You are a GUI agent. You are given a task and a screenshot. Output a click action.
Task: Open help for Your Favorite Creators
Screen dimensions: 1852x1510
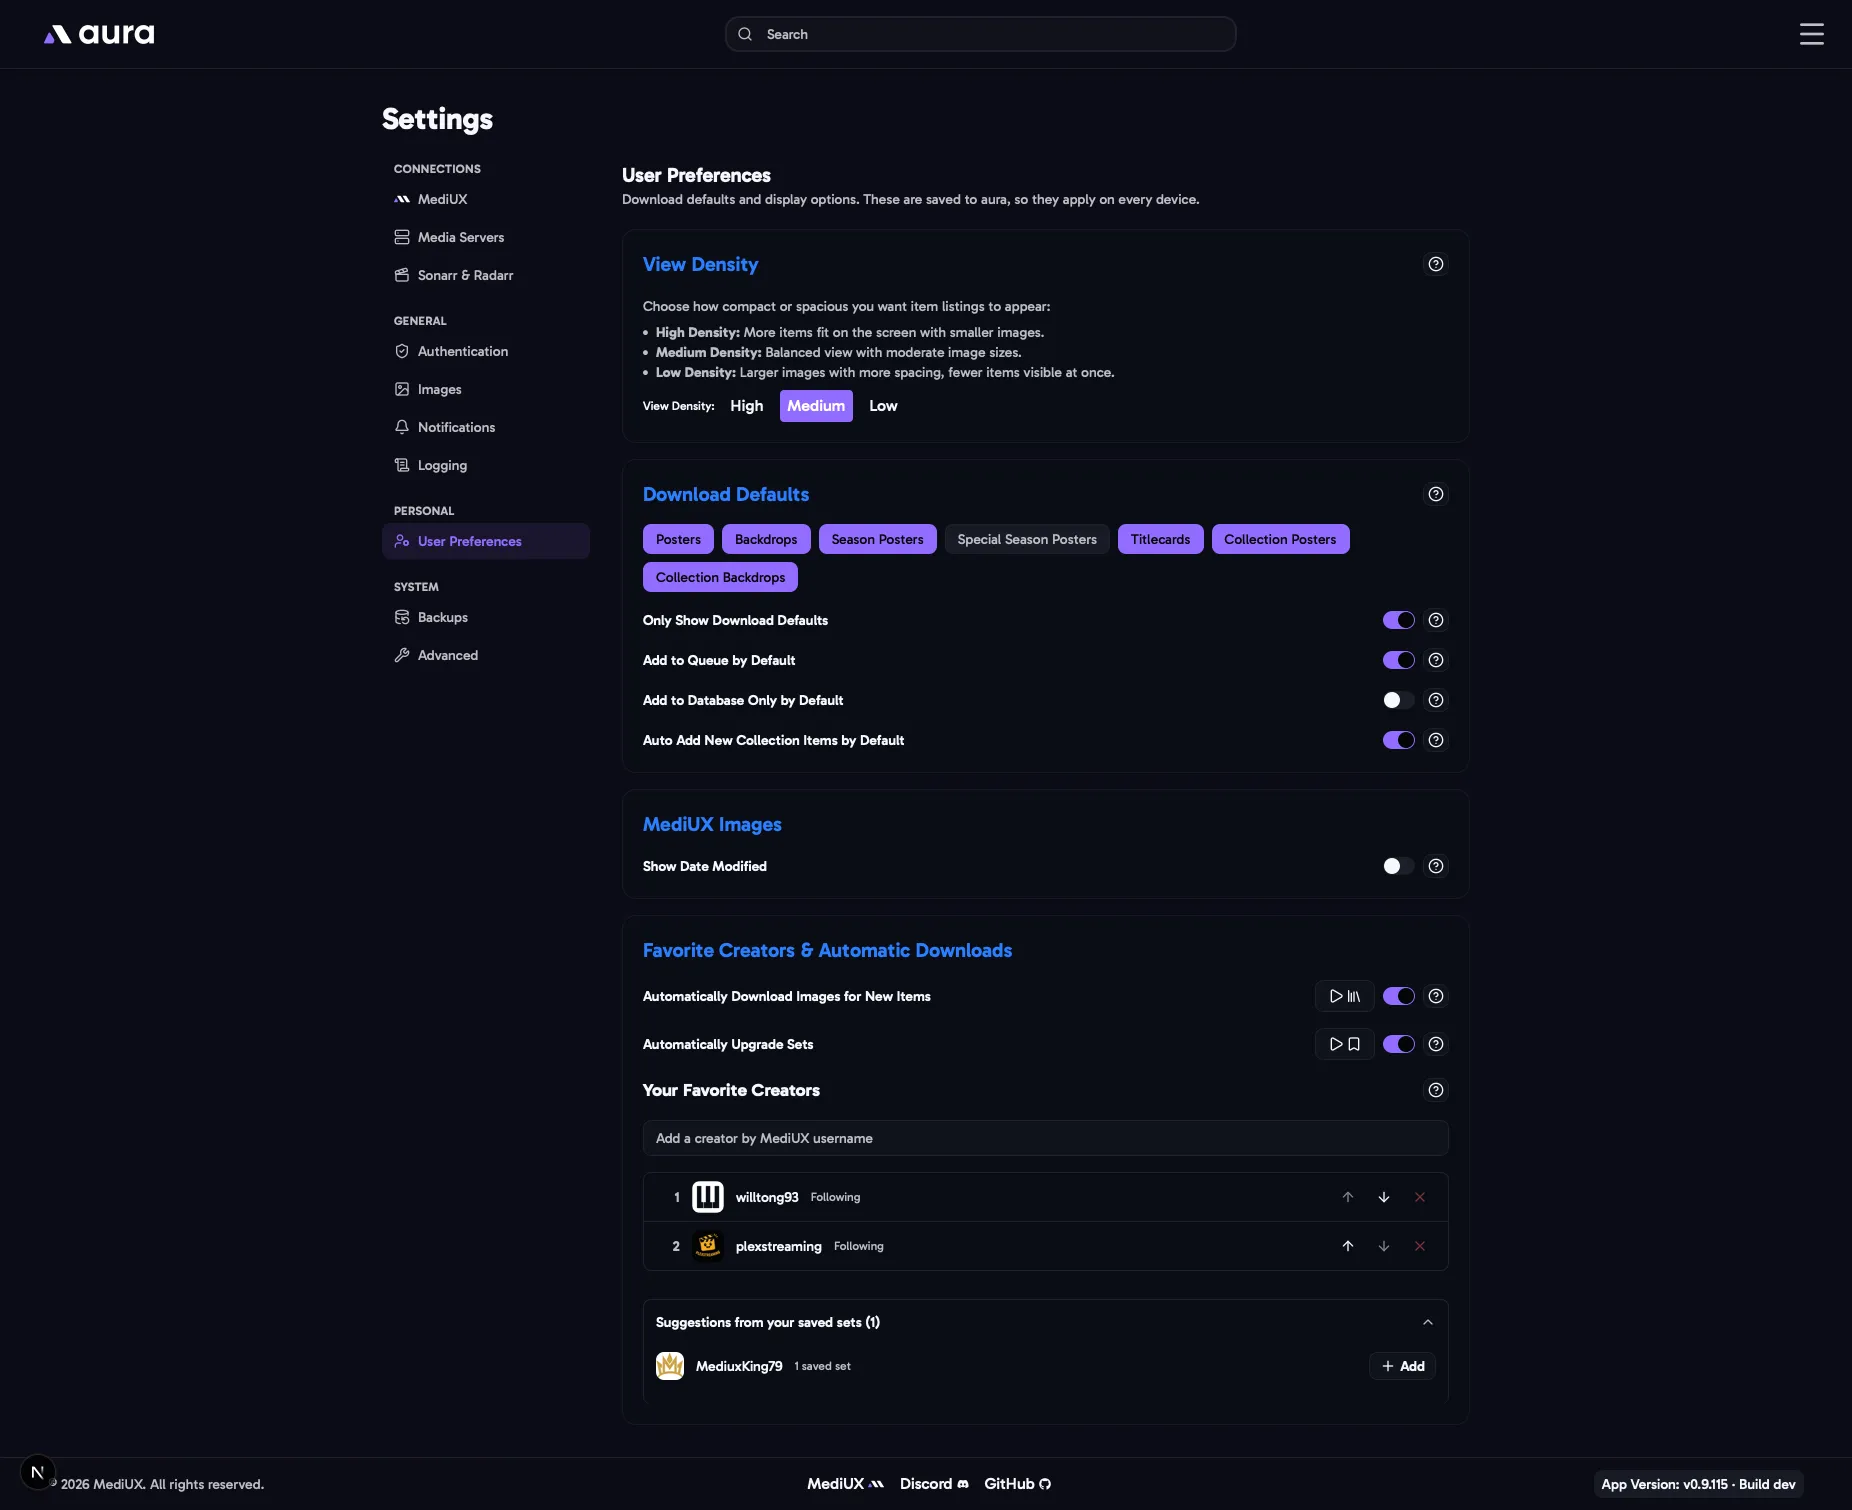click(x=1436, y=1090)
